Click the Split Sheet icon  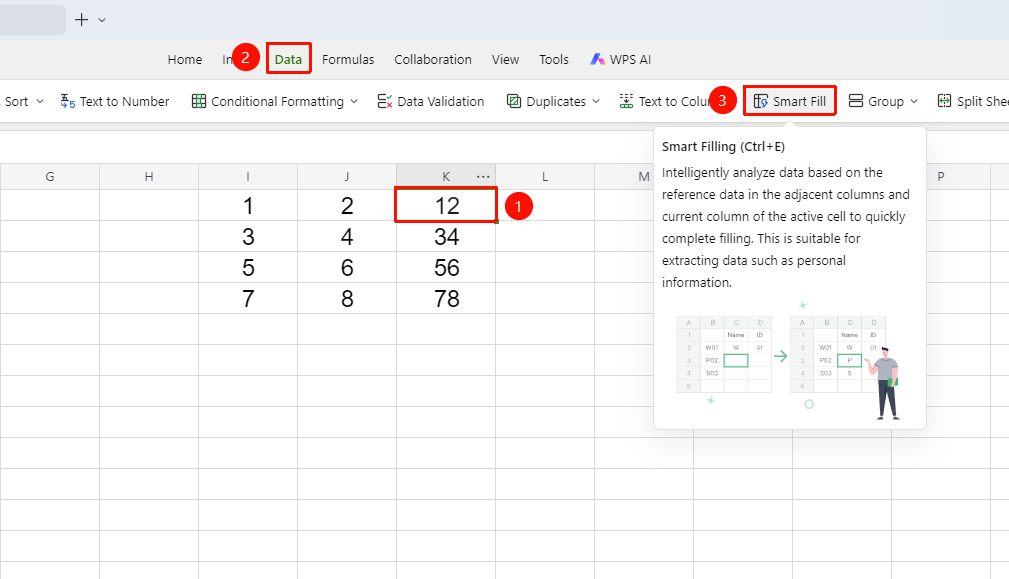pos(944,101)
